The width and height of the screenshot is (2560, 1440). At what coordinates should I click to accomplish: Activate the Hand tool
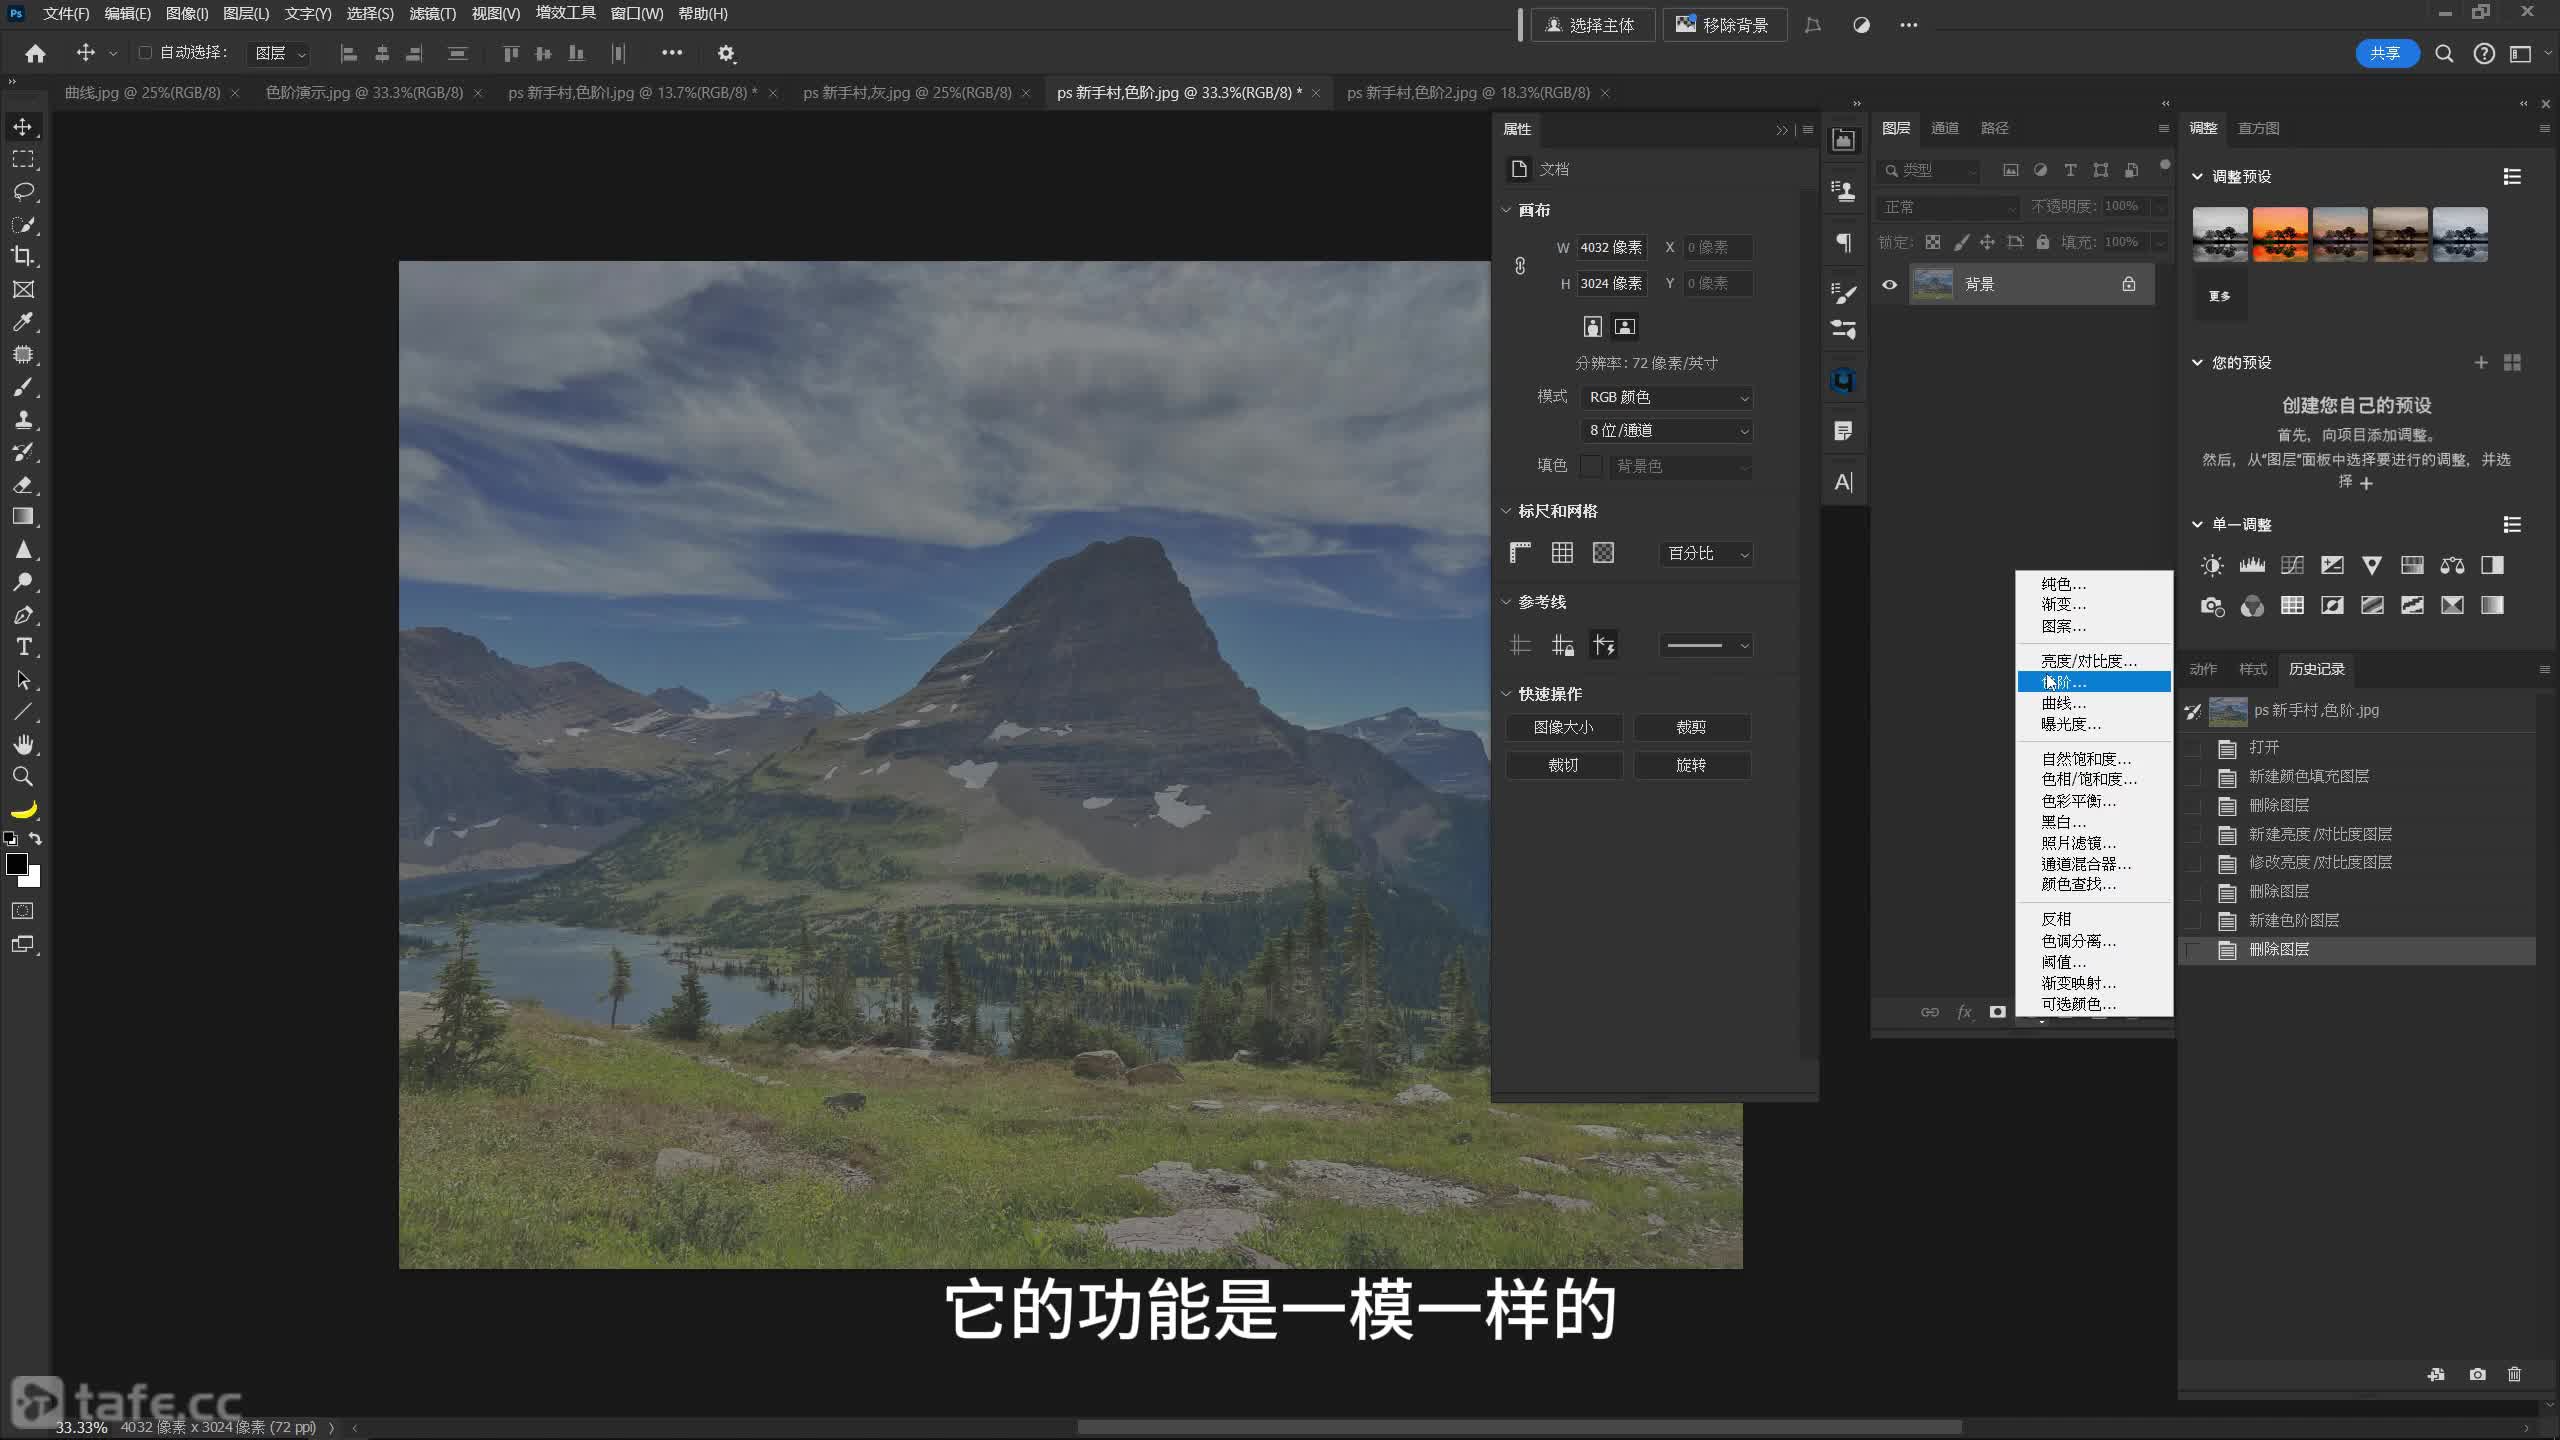click(x=22, y=744)
